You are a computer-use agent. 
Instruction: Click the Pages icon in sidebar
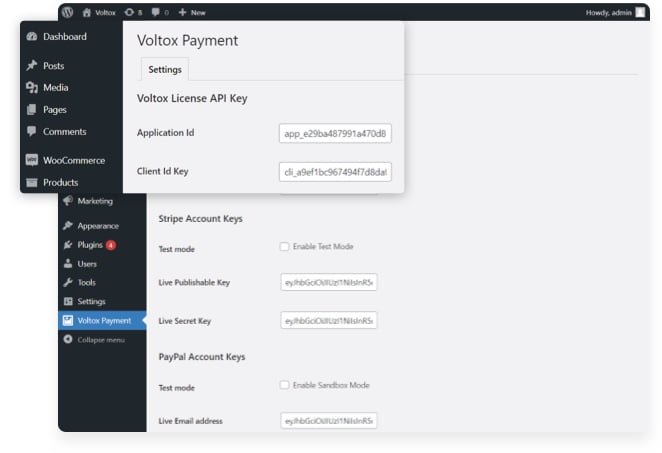[x=32, y=109]
